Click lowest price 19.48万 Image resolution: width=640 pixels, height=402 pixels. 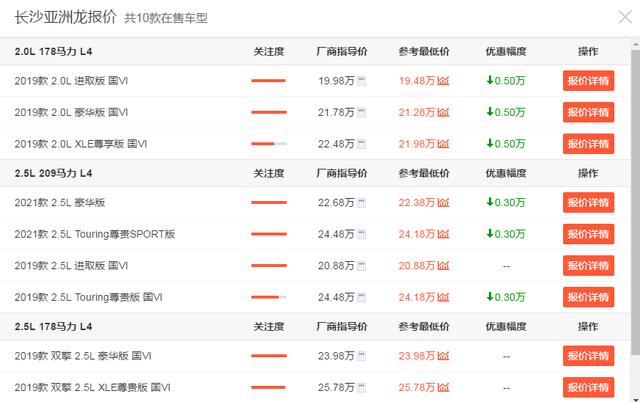[x=417, y=81]
